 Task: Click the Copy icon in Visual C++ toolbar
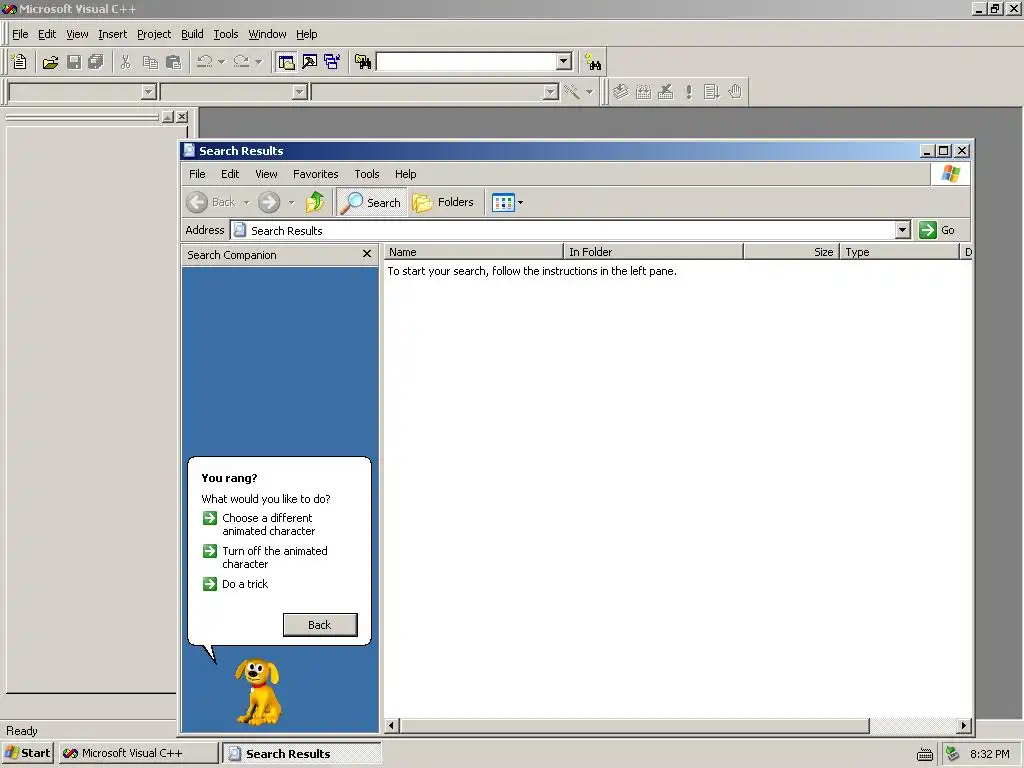tap(150, 62)
